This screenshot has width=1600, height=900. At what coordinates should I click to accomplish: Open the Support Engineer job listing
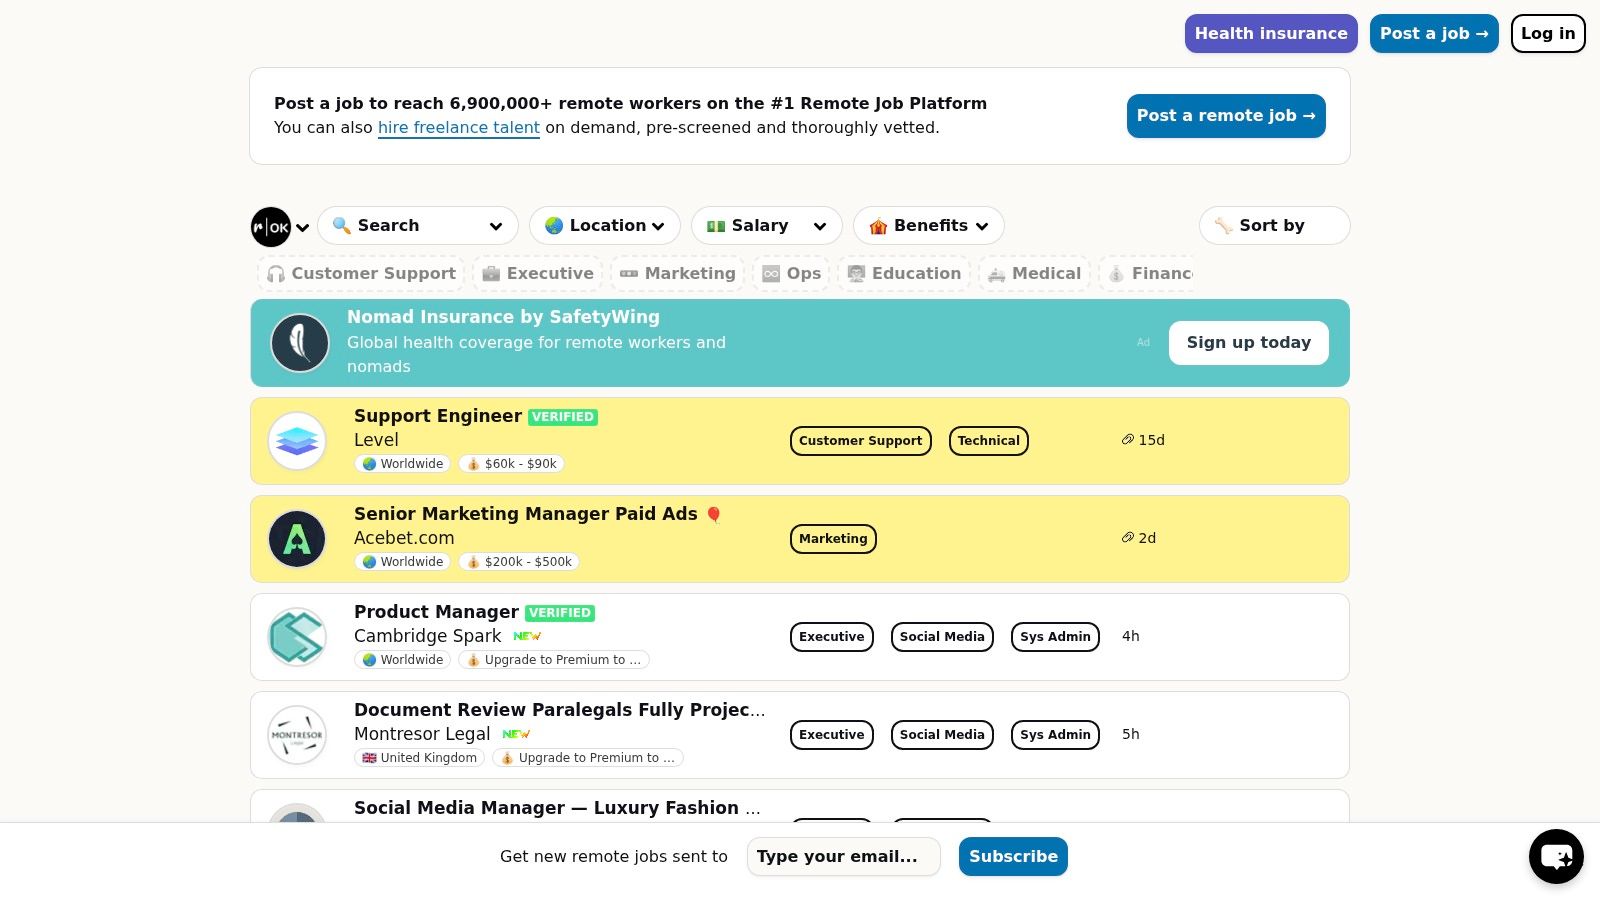click(x=438, y=416)
